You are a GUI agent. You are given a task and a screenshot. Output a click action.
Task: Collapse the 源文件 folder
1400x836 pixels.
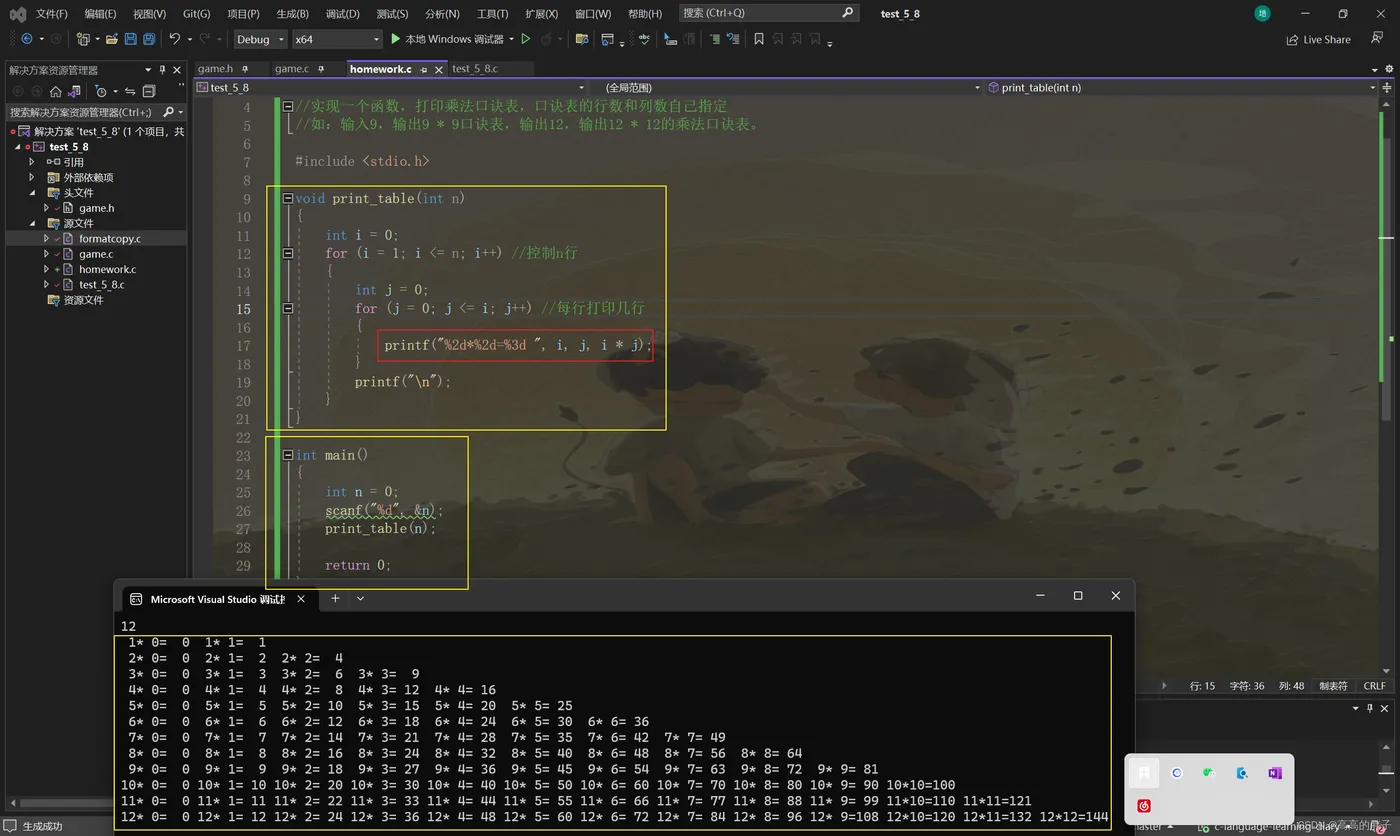(32, 223)
